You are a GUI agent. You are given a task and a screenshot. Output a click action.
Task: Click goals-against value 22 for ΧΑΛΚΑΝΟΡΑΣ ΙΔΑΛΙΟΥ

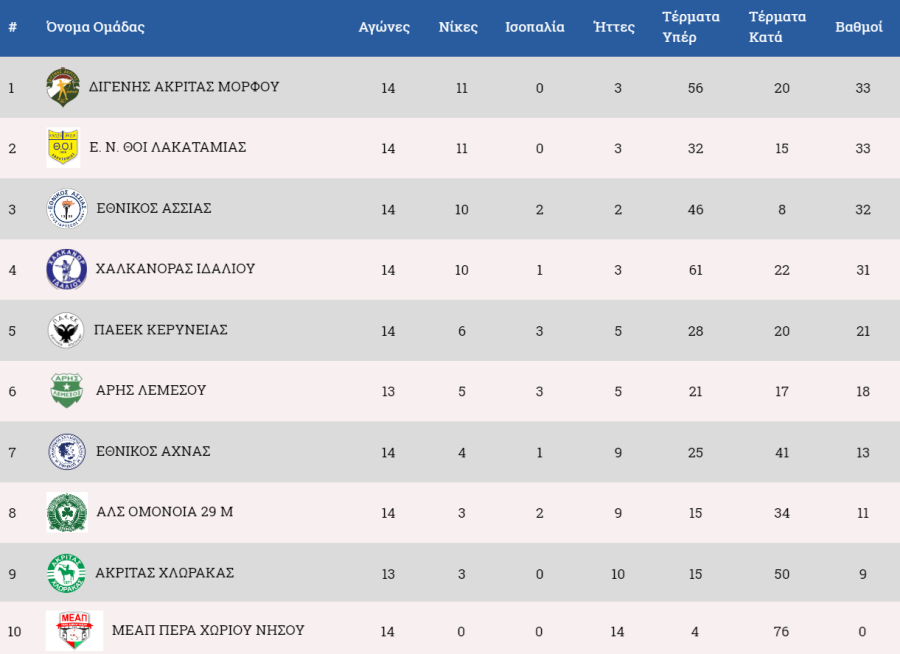click(782, 270)
